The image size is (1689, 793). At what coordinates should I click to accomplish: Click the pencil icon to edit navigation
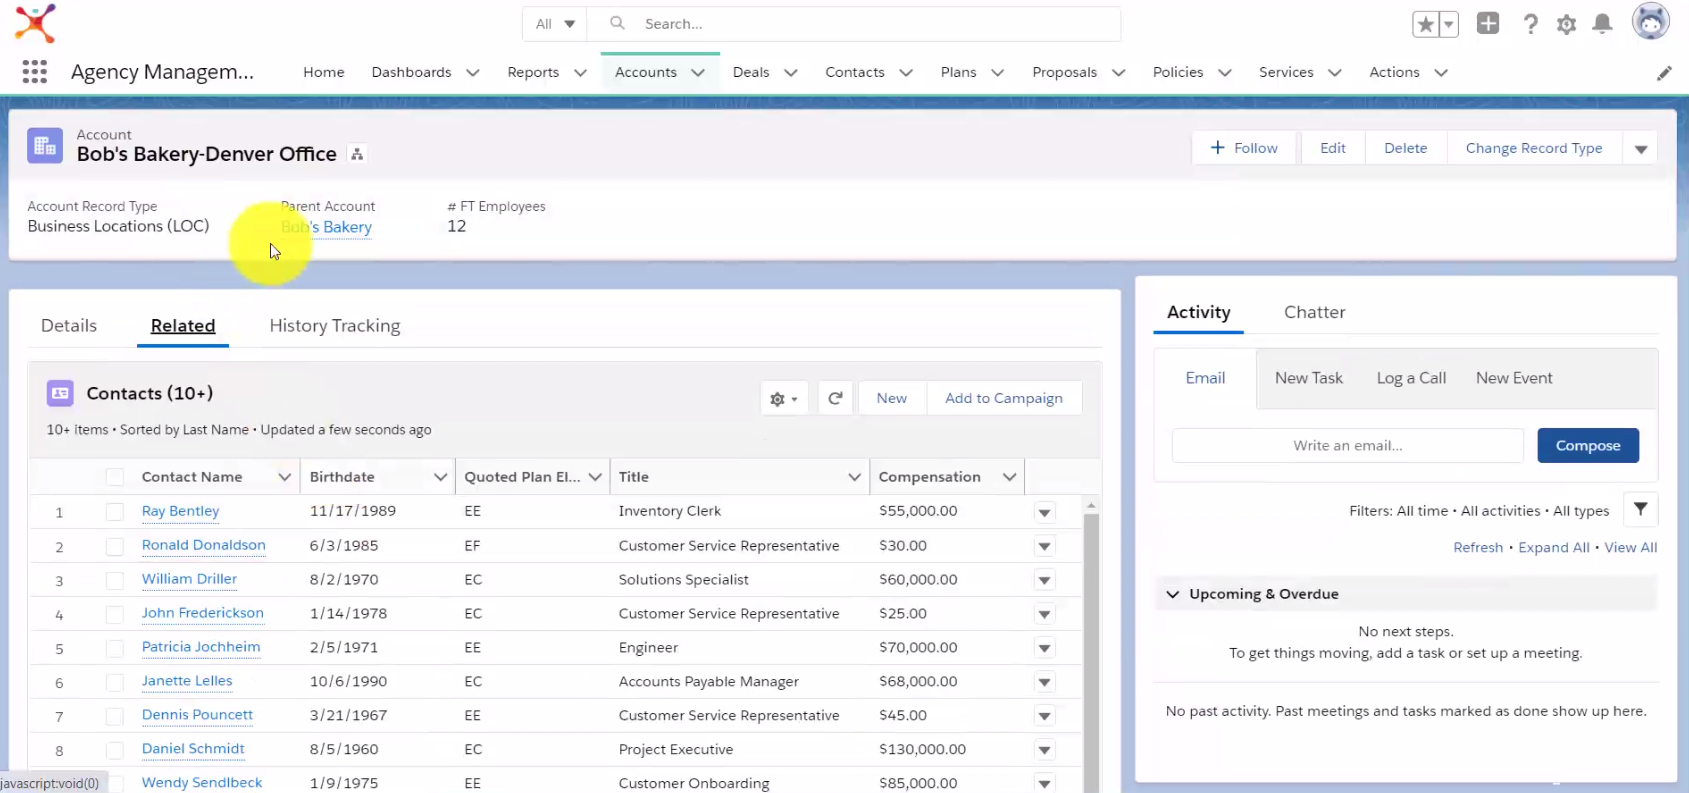pos(1664,73)
